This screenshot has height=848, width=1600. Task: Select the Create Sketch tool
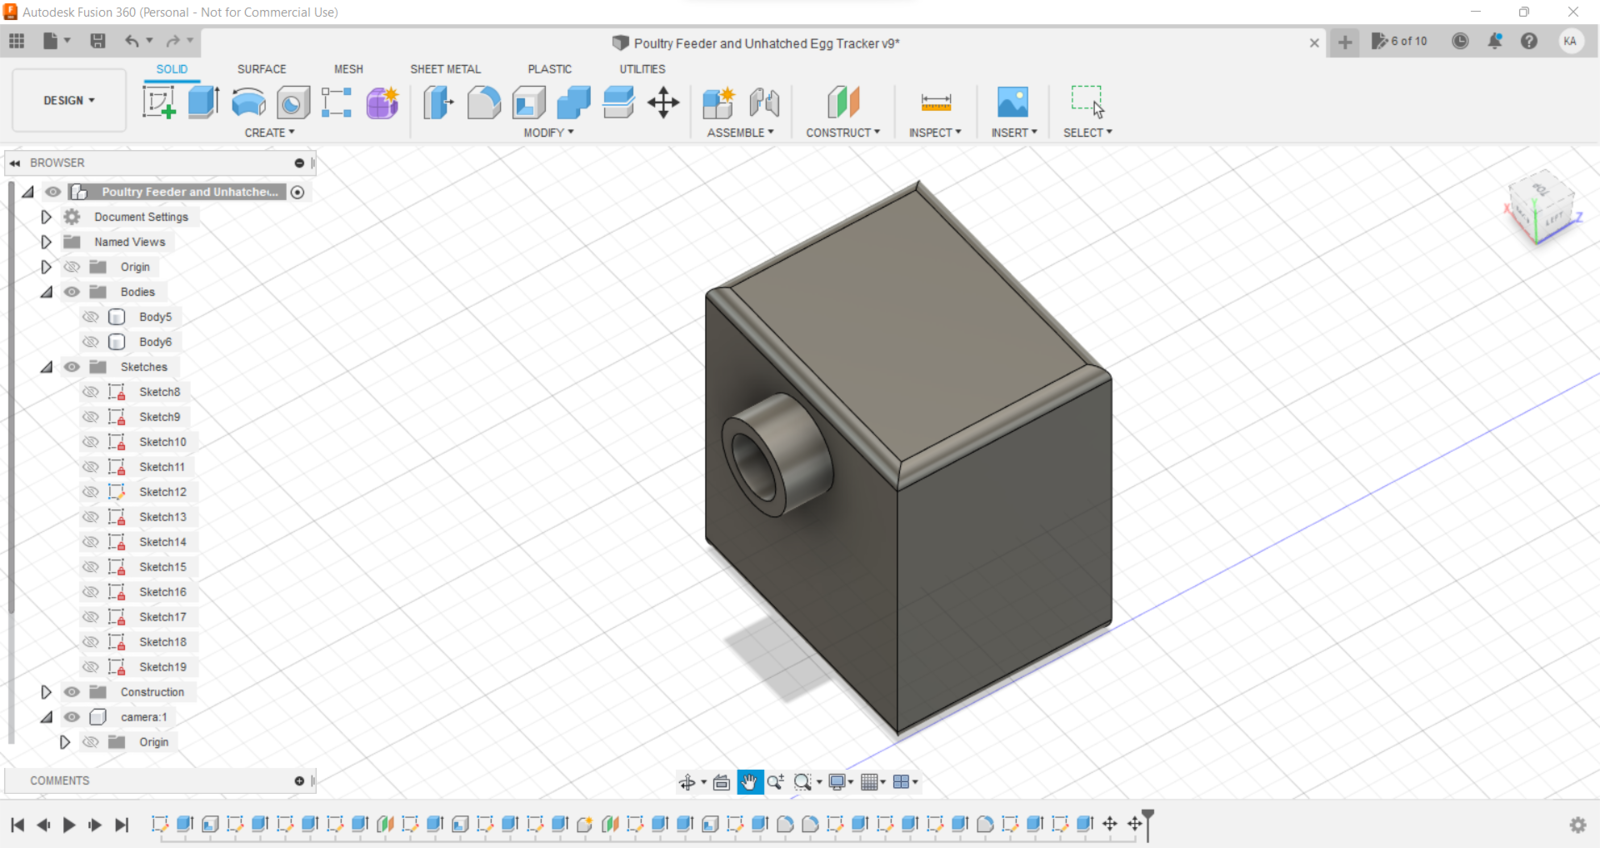[x=159, y=102]
